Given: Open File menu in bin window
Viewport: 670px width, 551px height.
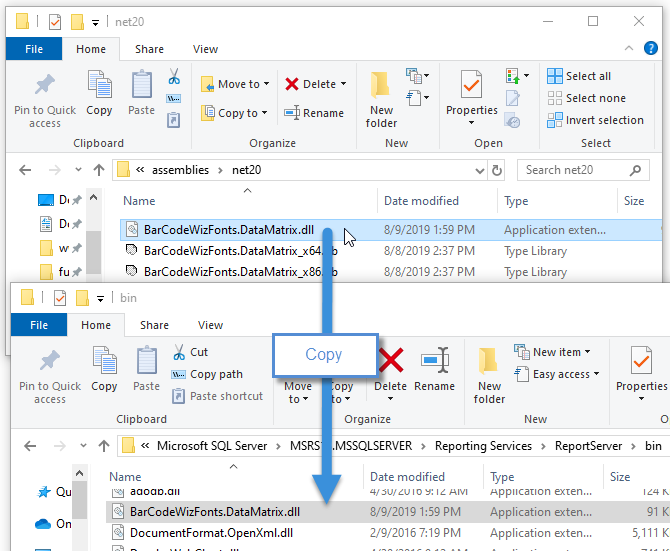Looking at the screenshot, I should coord(39,325).
